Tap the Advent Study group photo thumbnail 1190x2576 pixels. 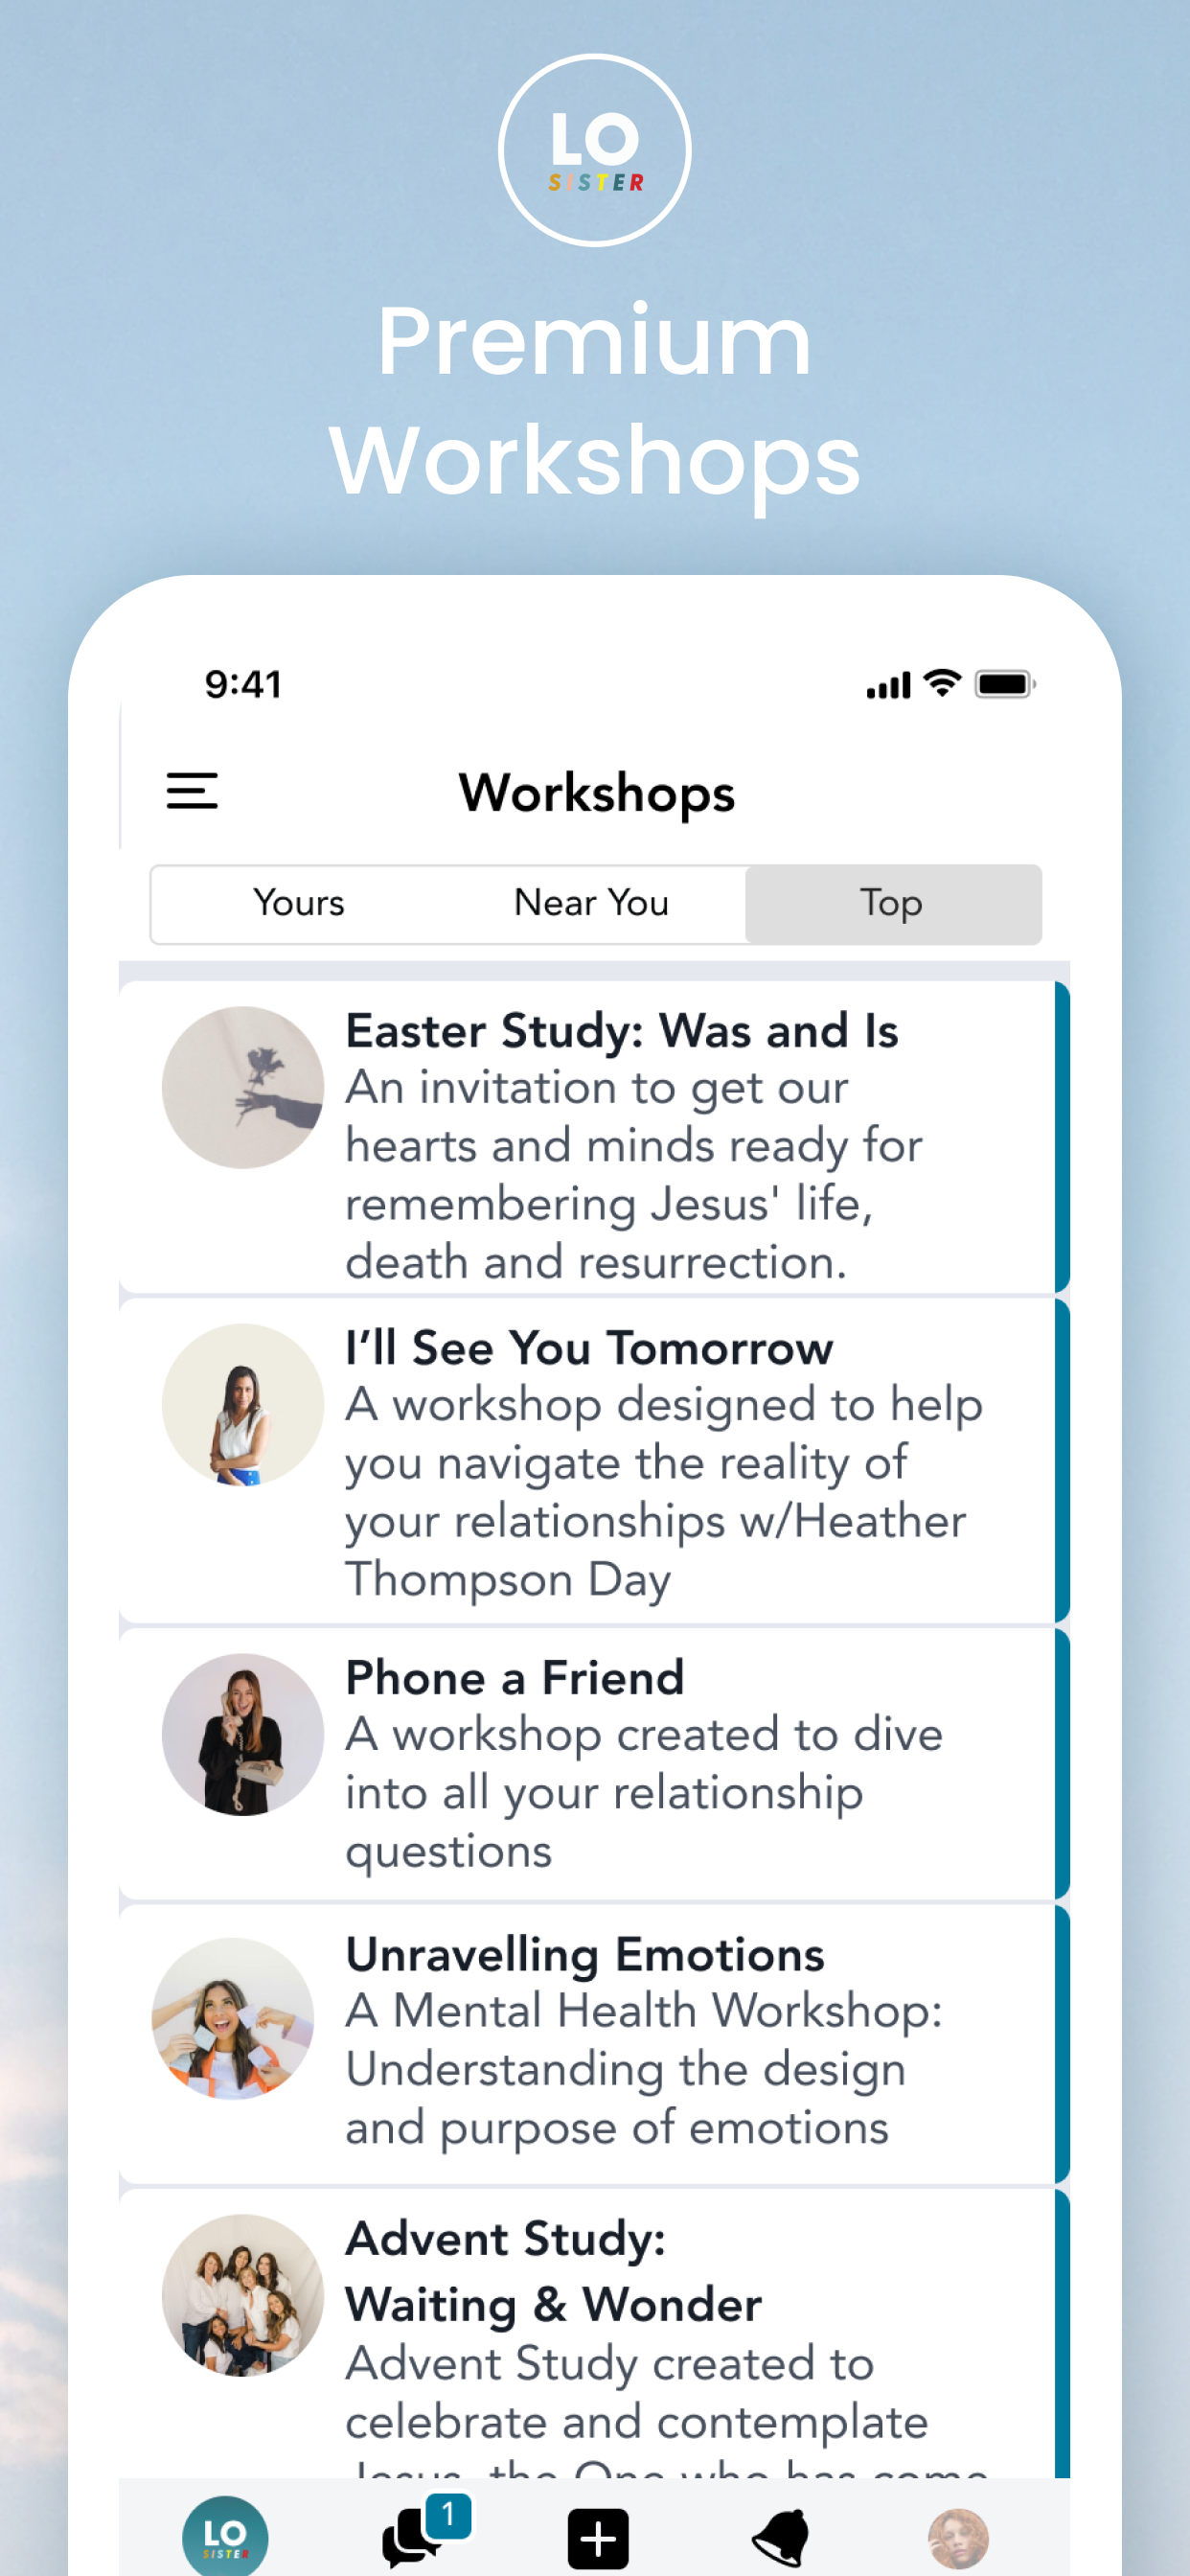(243, 2295)
